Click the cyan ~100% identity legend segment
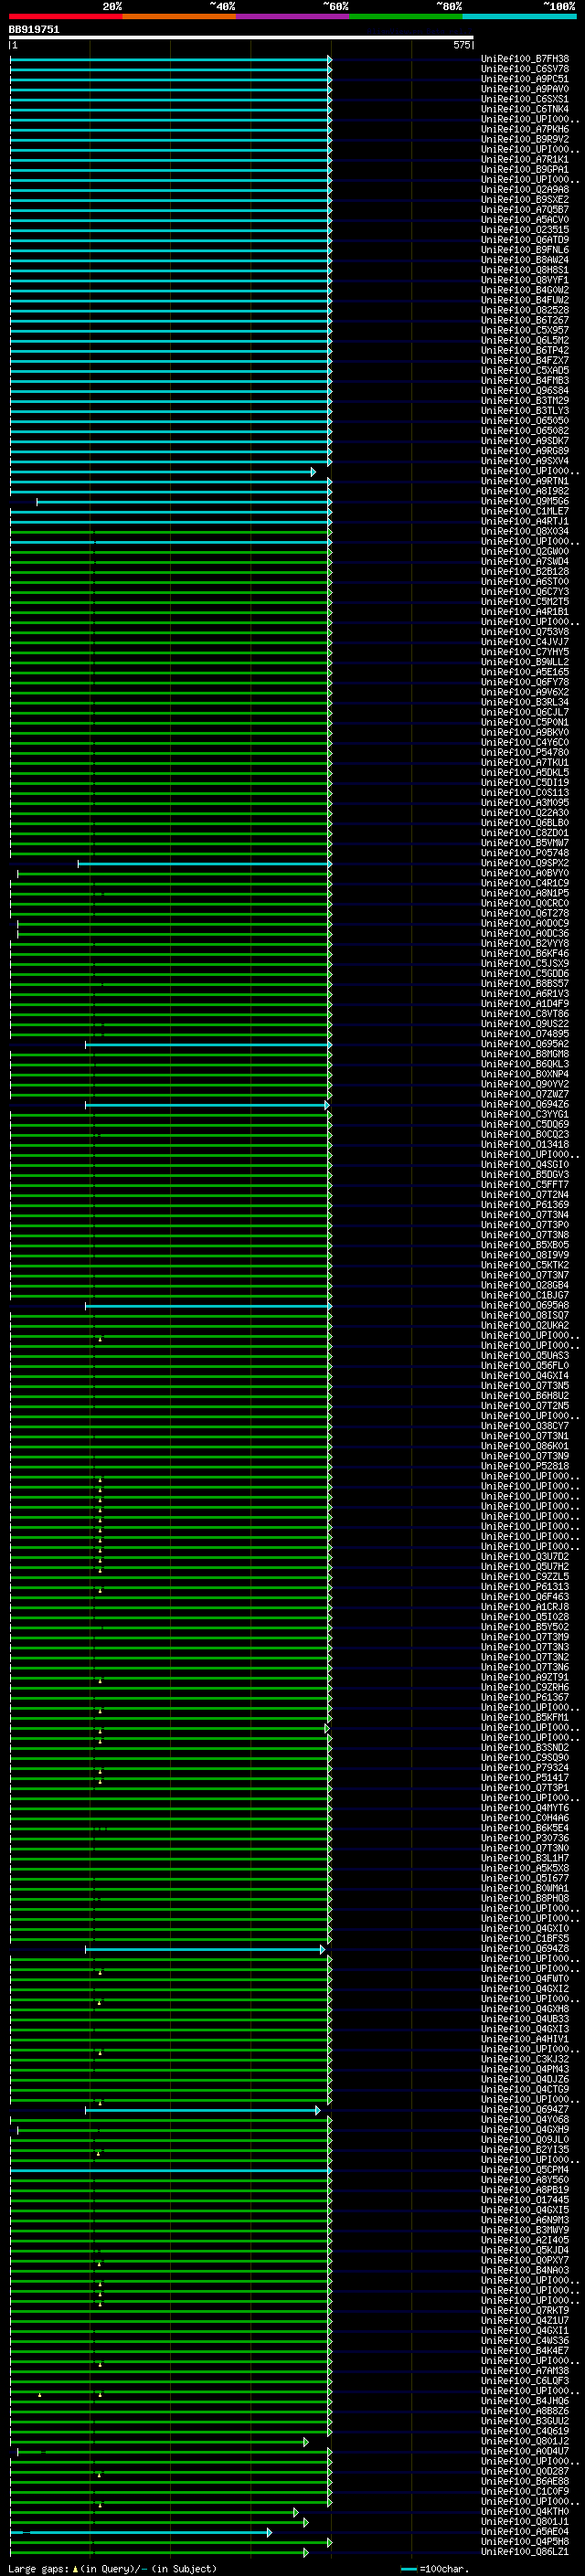Viewport: 585px width, 2576px height. 519,17
